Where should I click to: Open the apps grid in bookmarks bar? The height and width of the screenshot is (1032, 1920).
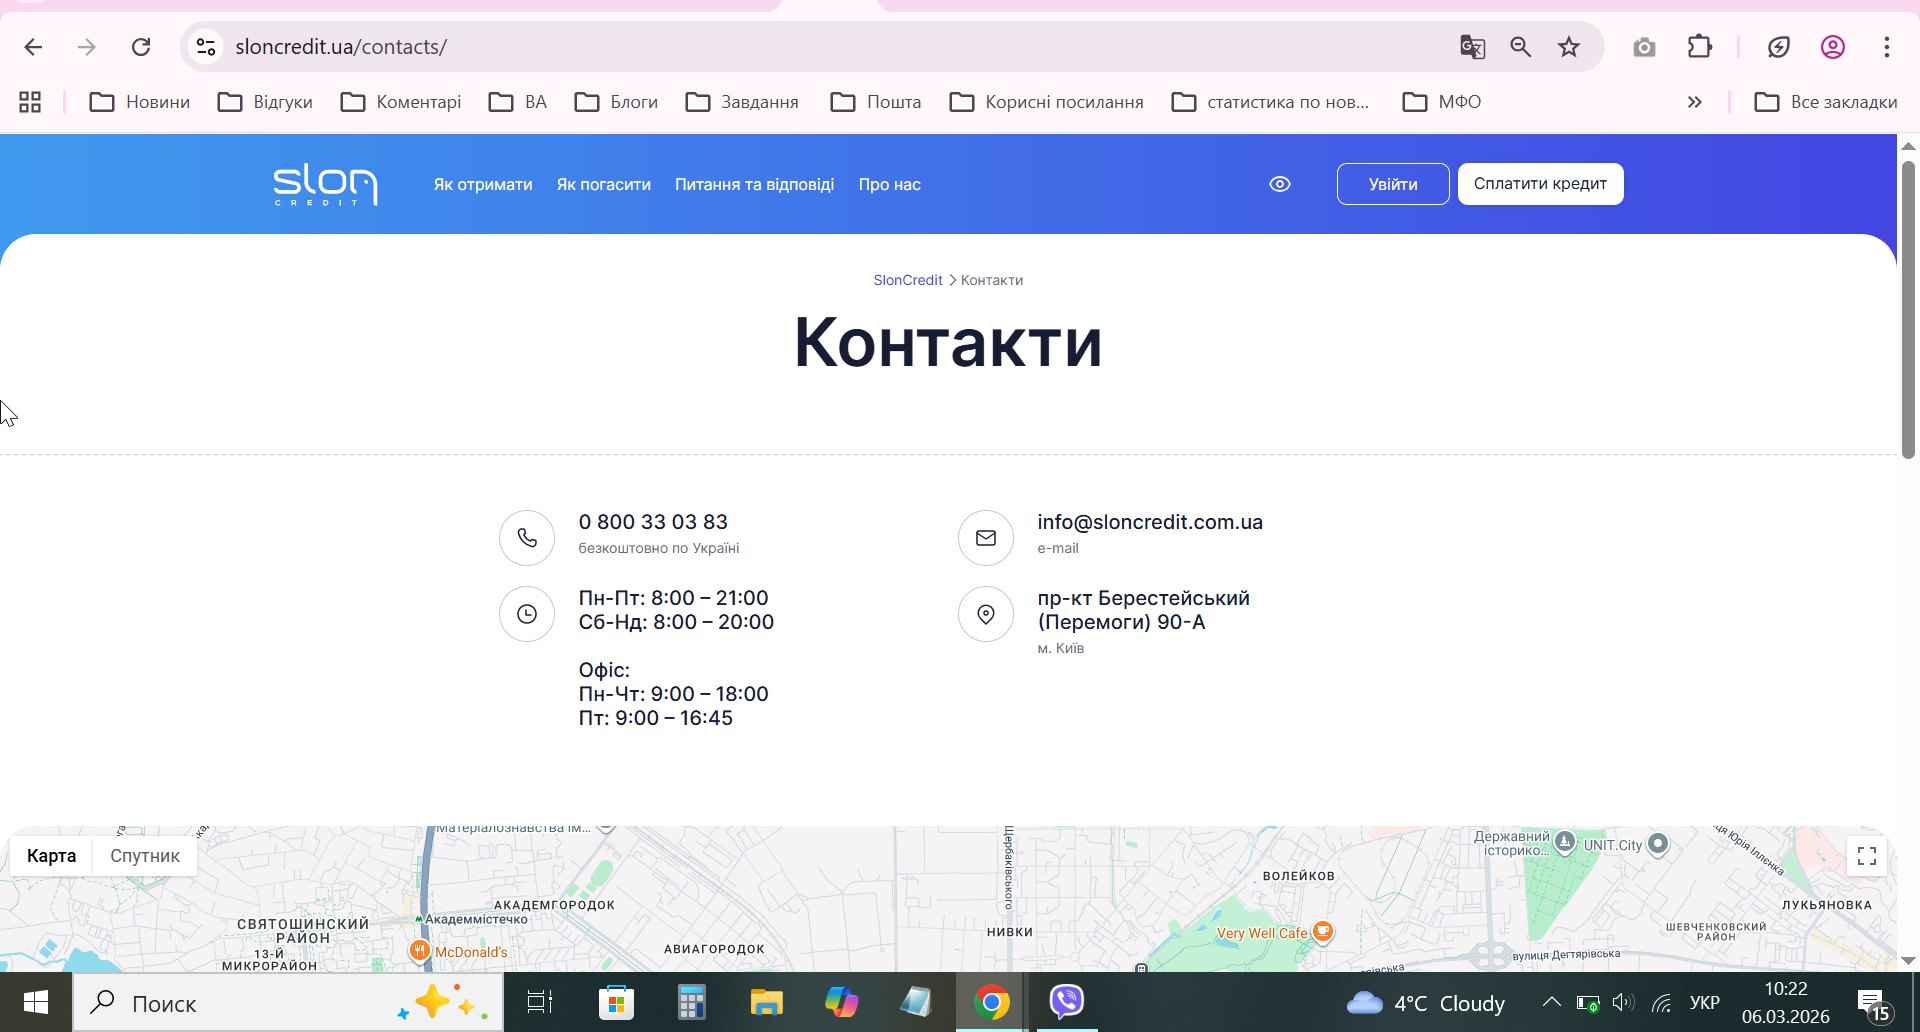[30, 102]
